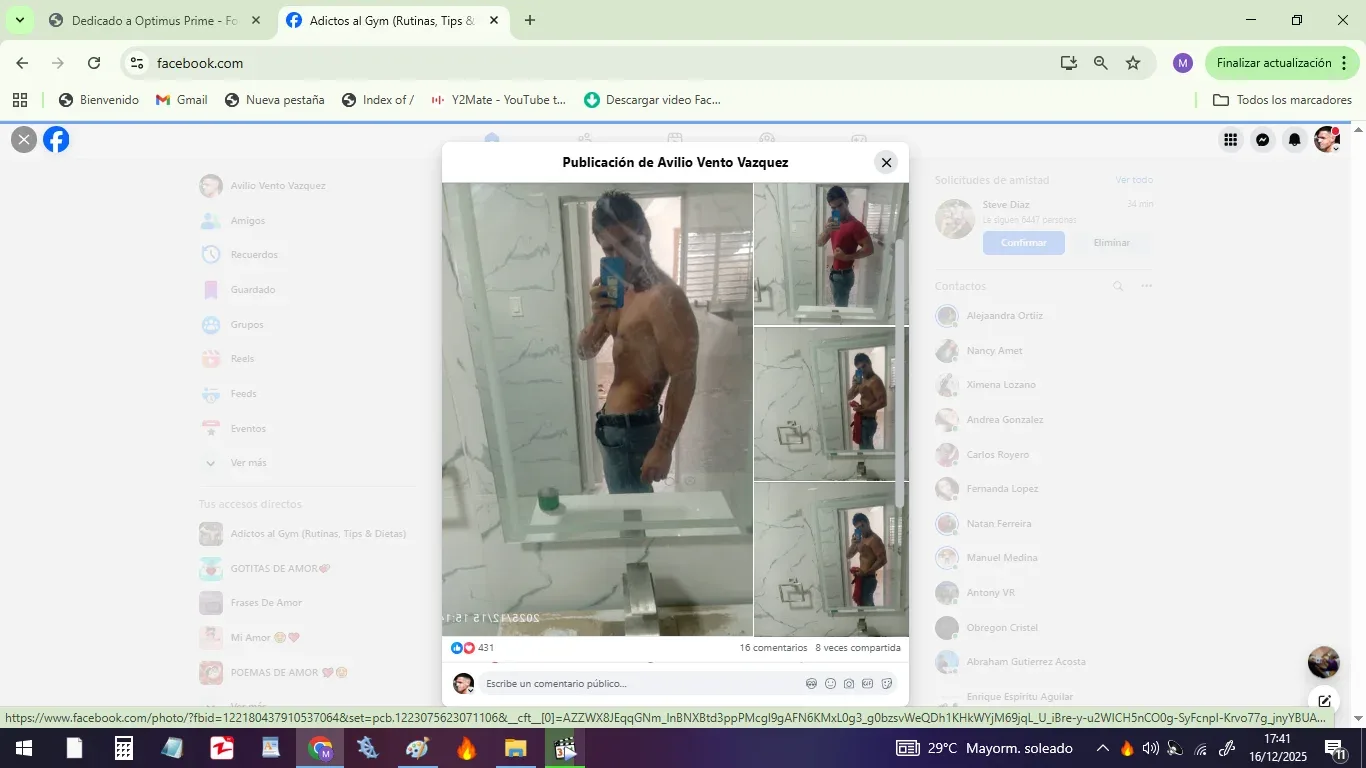
Task: Delete Steve Diaz friend request with Eliminar
Action: [1111, 243]
